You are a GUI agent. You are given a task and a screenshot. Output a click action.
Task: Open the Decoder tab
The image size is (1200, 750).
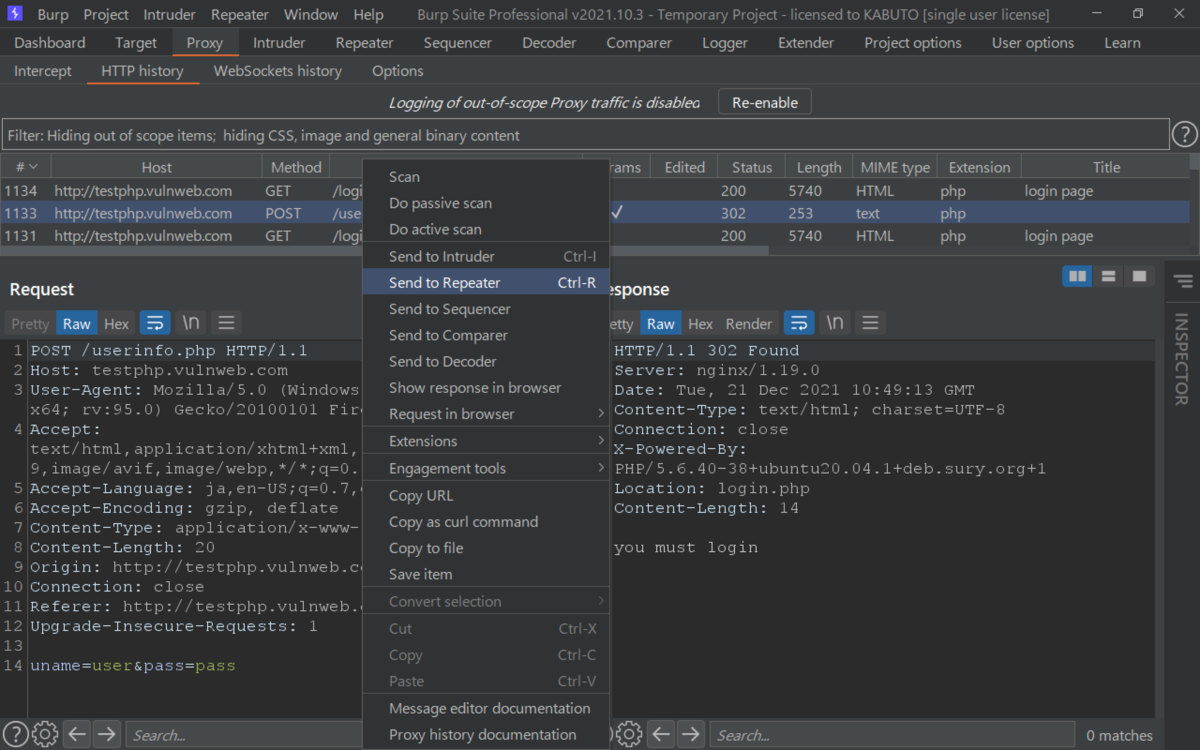click(549, 43)
